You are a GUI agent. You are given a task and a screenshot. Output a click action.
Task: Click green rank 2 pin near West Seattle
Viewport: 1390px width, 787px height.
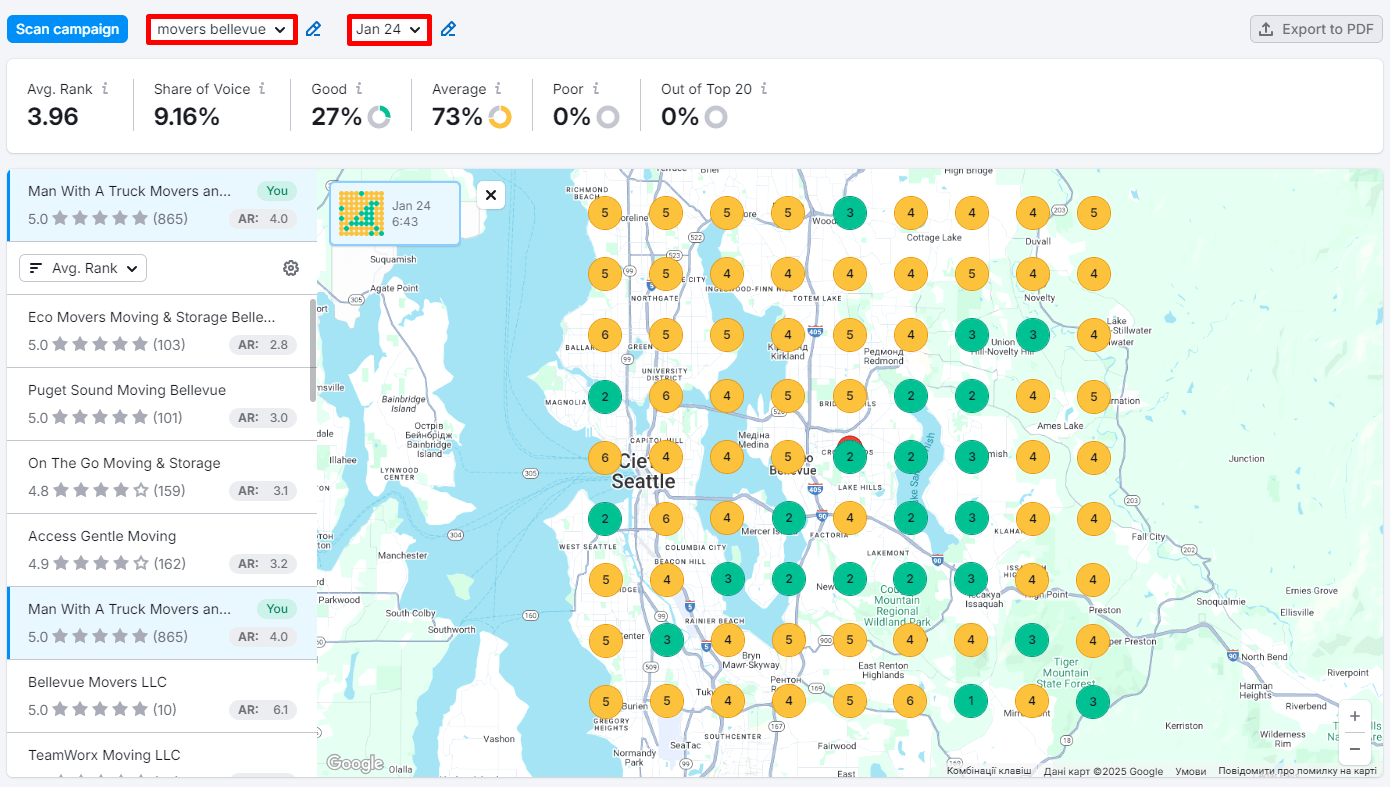point(604,518)
